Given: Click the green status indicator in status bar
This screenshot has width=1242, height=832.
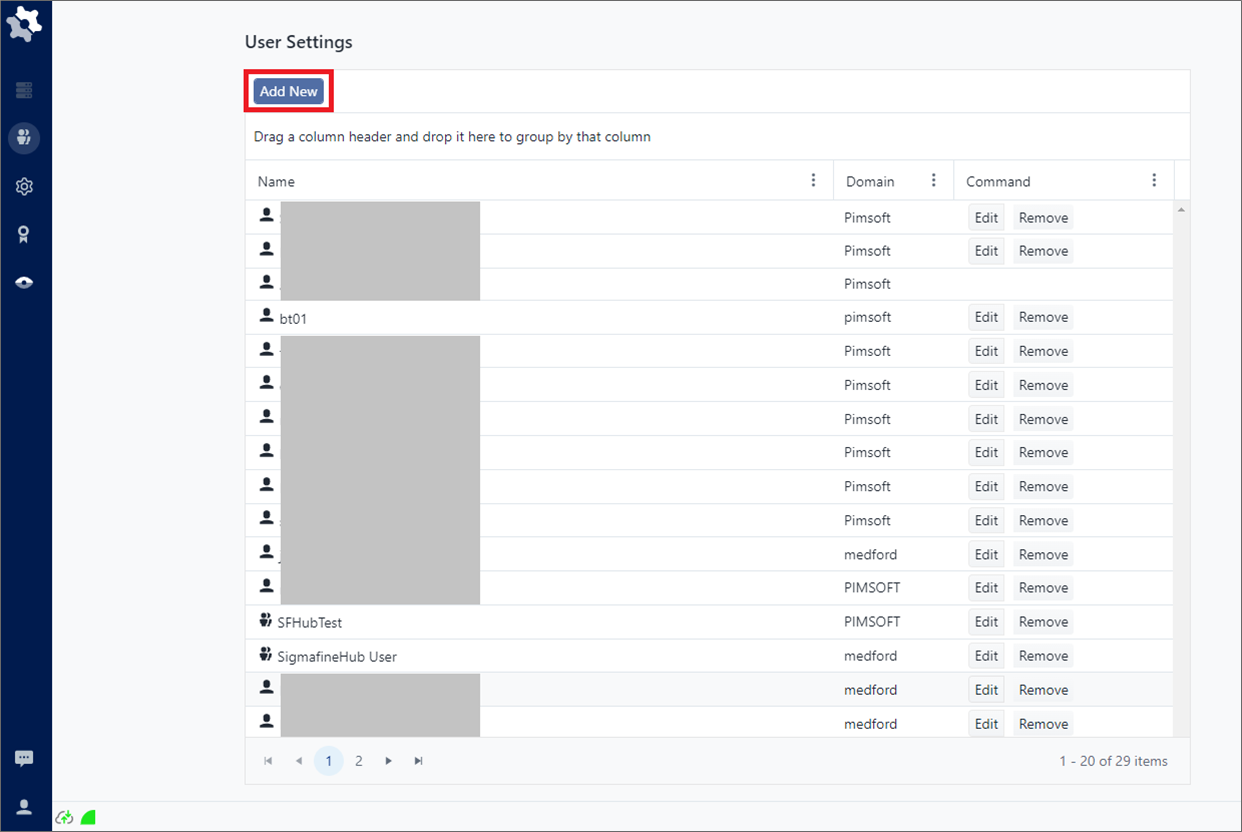Looking at the screenshot, I should pyautogui.click(x=88, y=817).
